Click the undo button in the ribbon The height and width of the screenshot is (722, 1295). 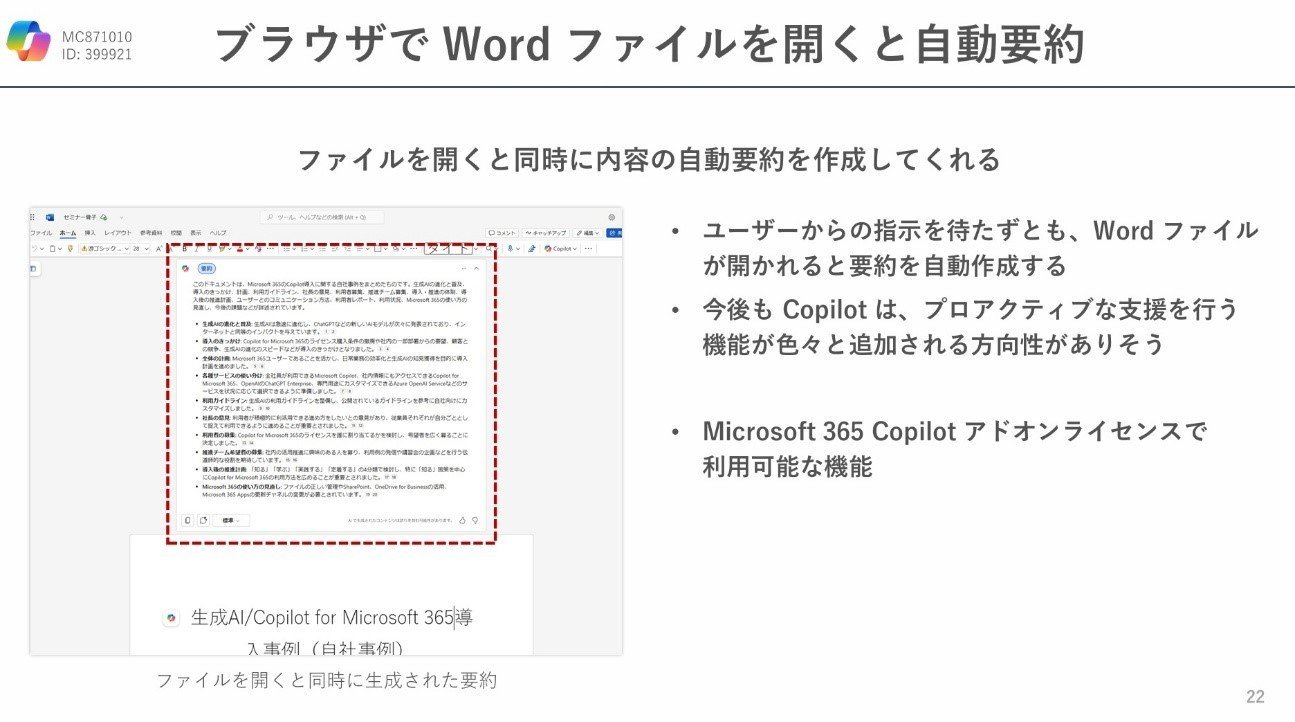pyautogui.click(x=35, y=248)
